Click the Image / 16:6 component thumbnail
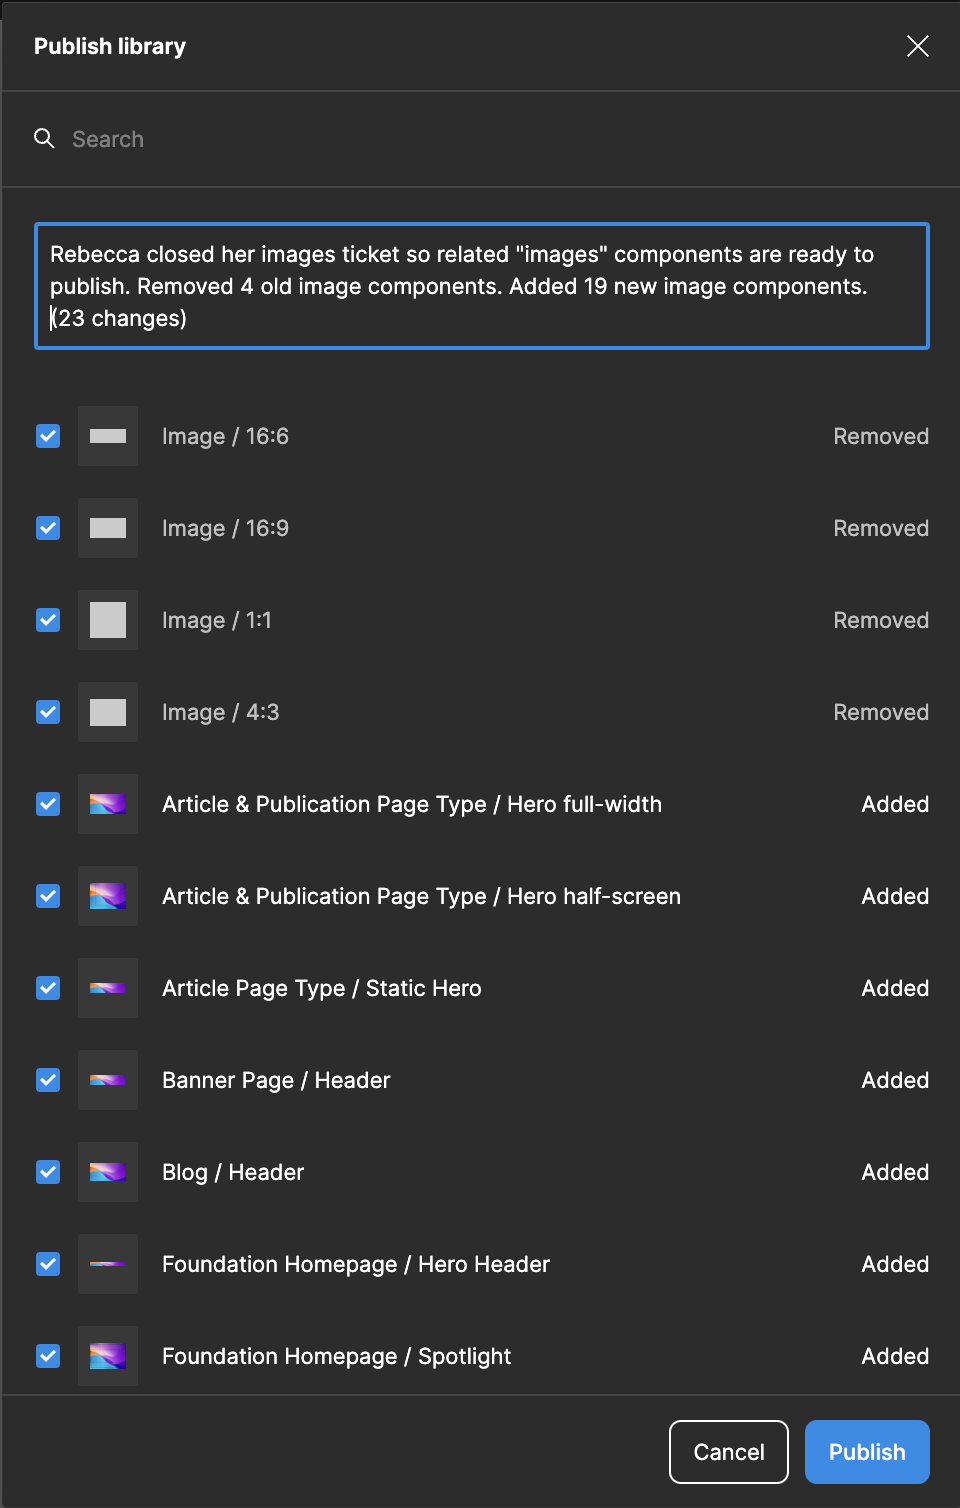The width and height of the screenshot is (960, 1508). click(x=107, y=436)
